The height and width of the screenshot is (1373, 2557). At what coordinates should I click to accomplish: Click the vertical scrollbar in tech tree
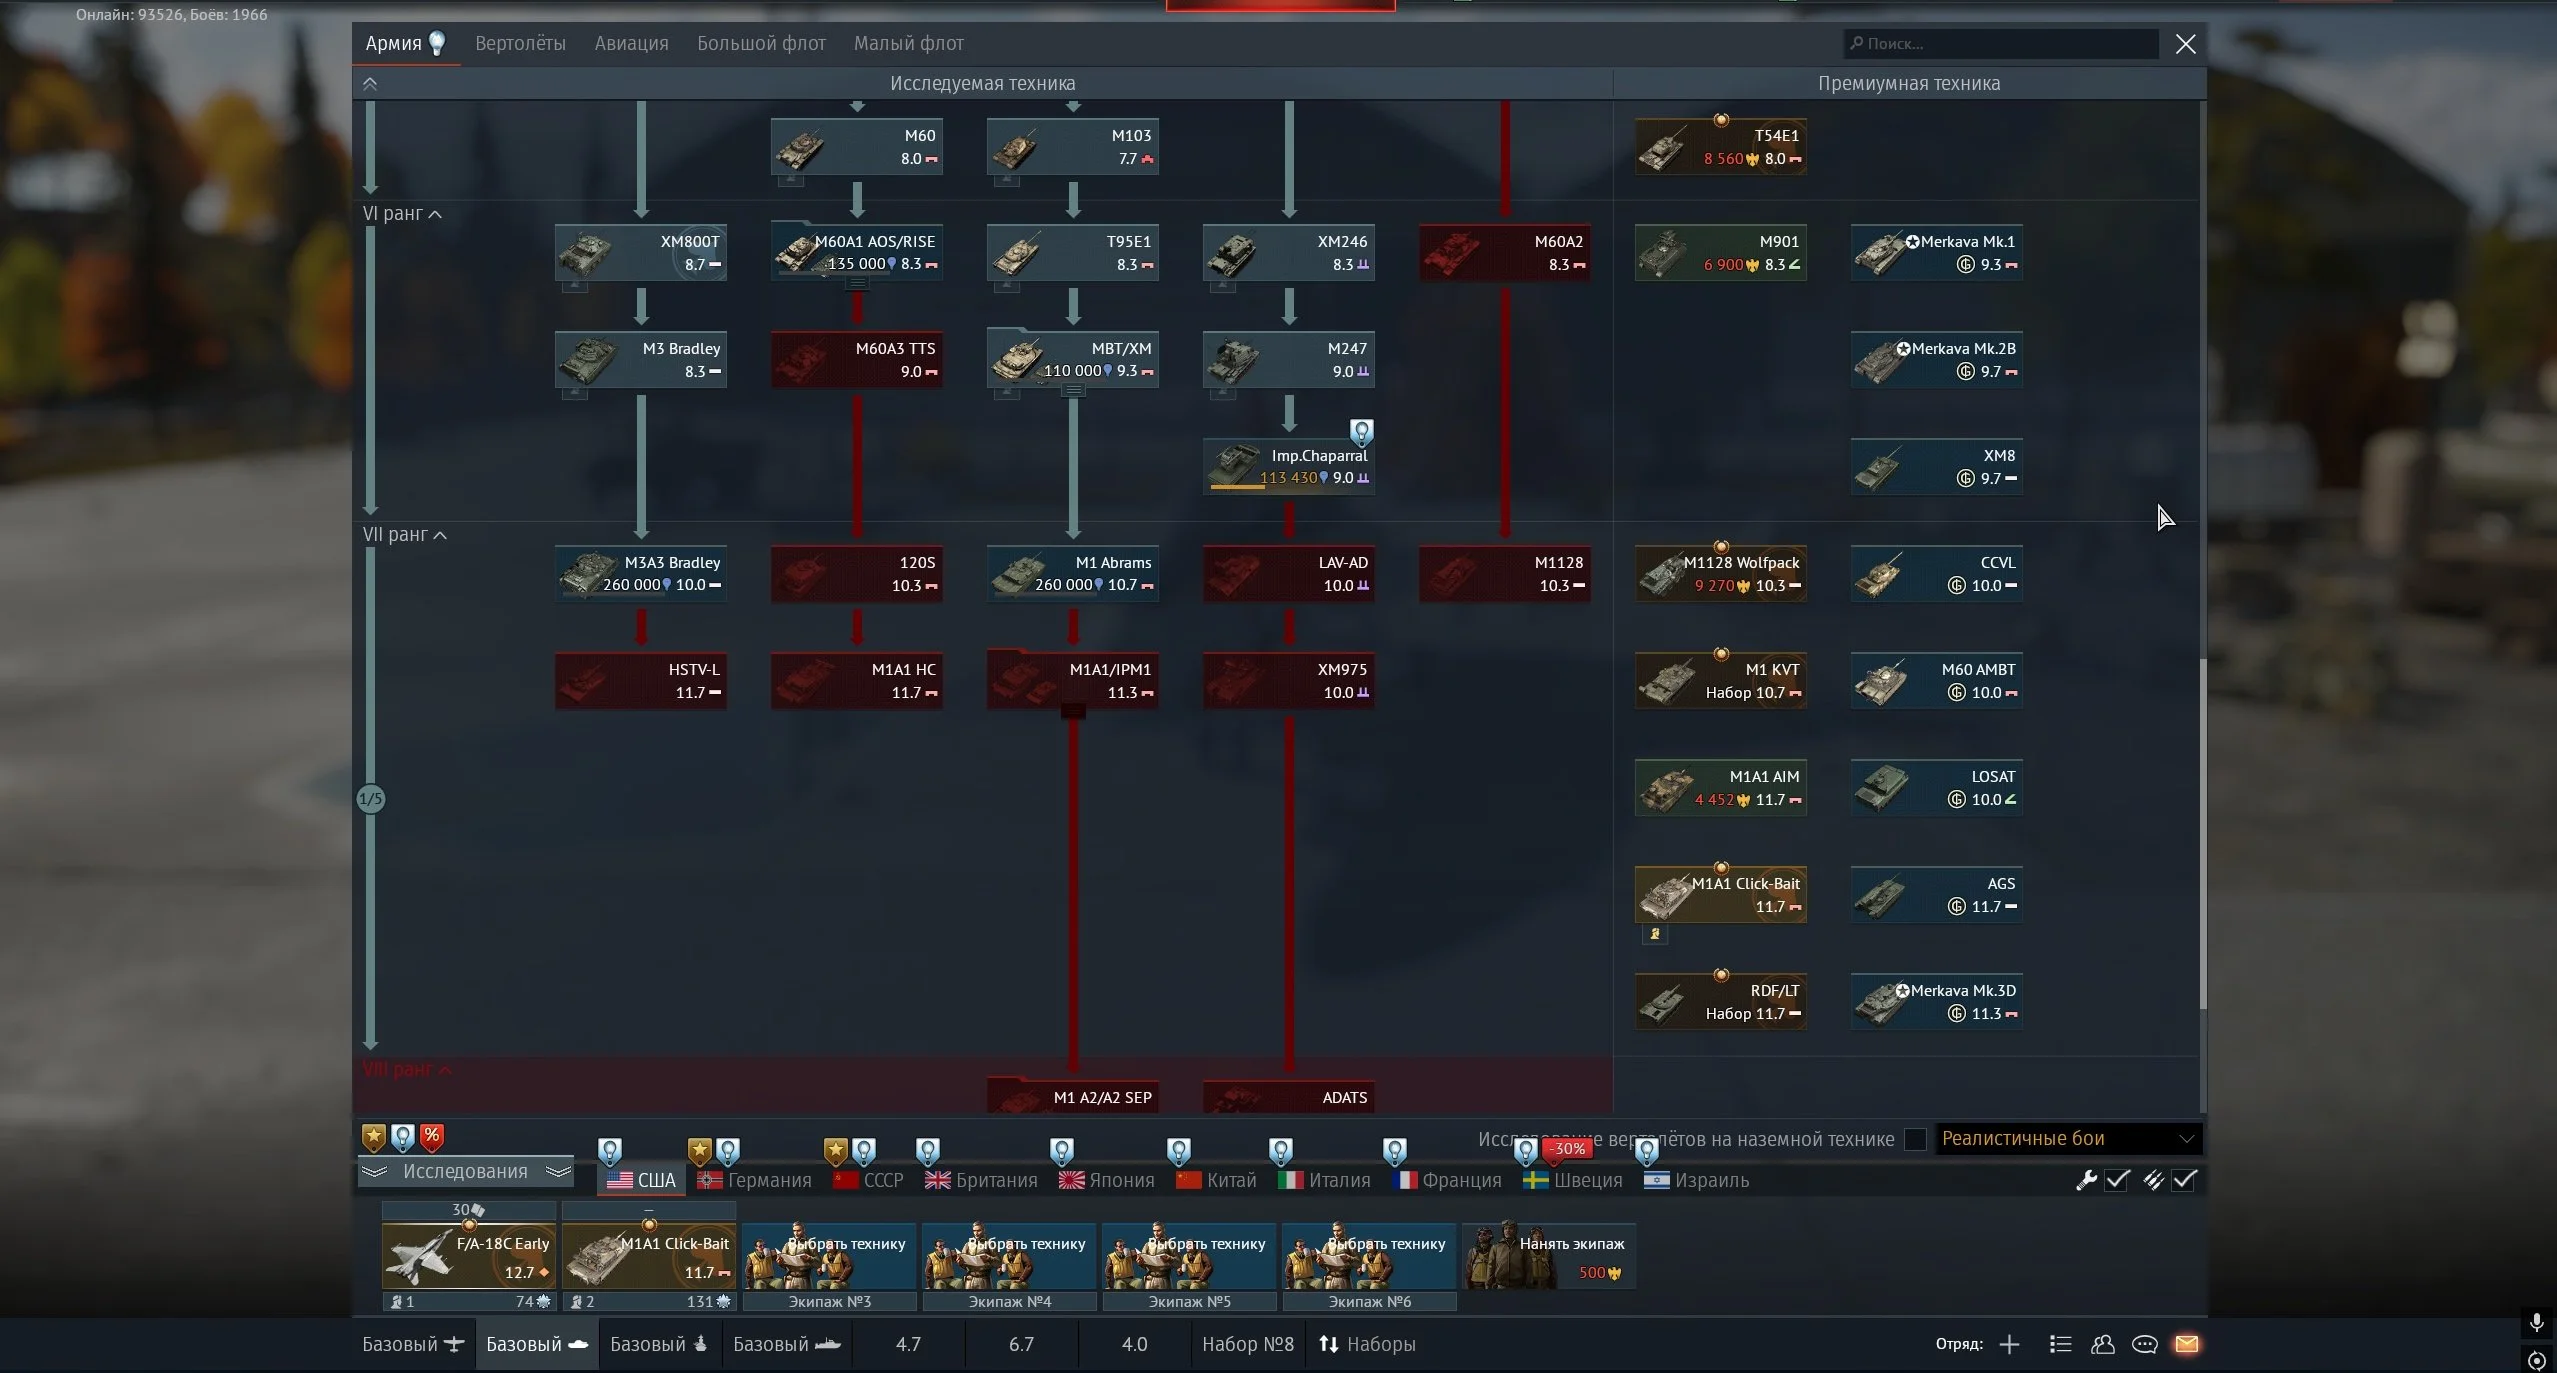(2201, 834)
